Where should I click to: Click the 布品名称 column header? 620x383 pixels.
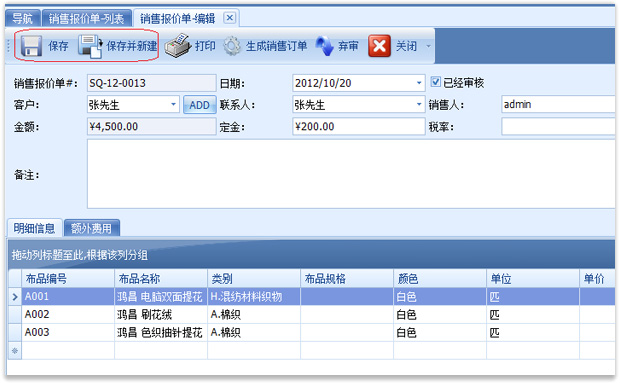coord(161,279)
